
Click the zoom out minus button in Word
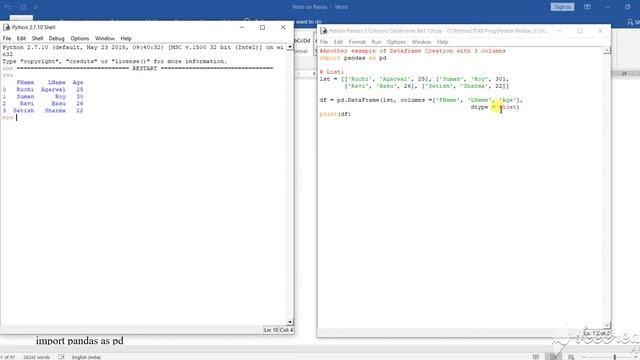tap(585, 357)
